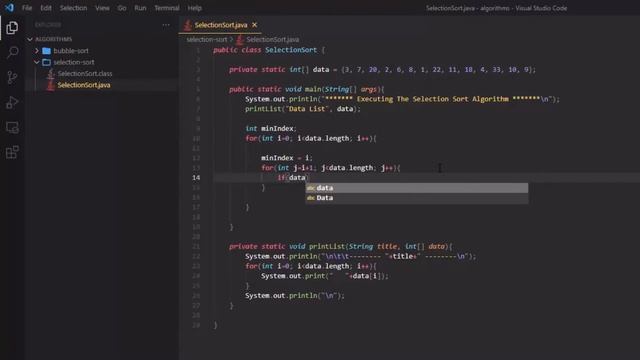Open the View menu
Viewport: 640px width, 360px height.
click(x=102, y=8)
